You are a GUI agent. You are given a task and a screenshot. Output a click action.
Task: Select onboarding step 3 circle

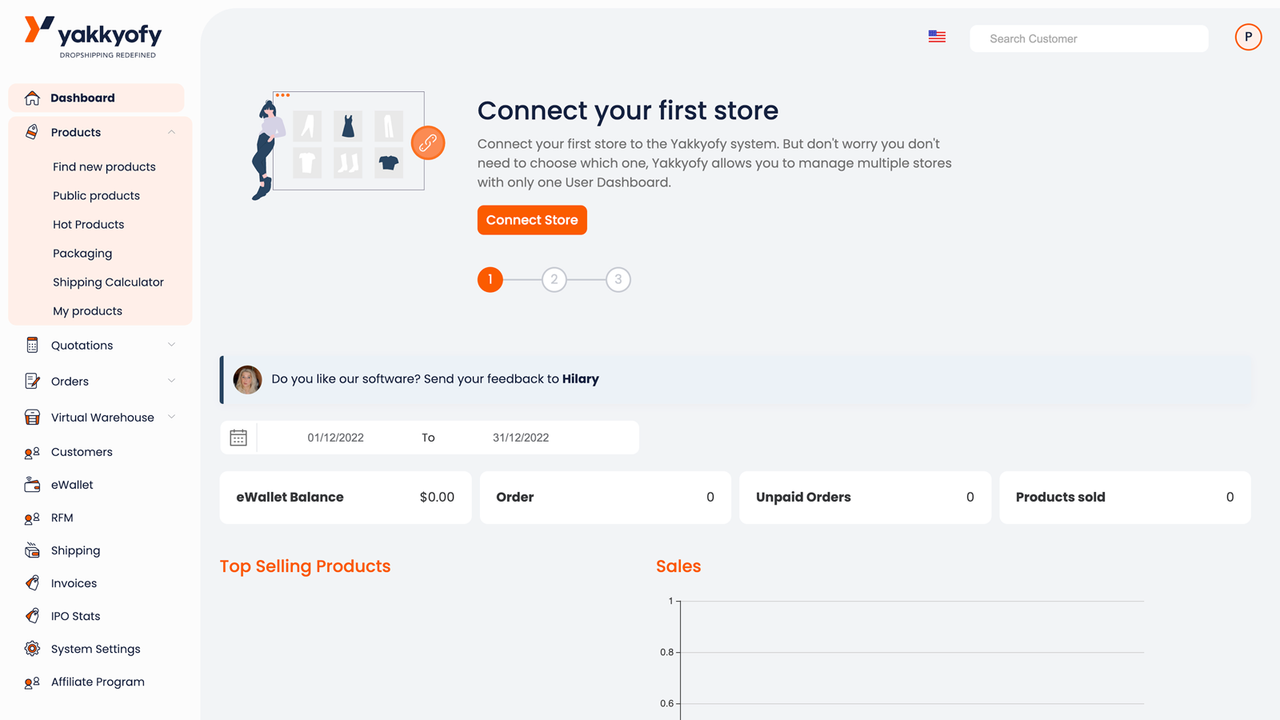point(618,279)
